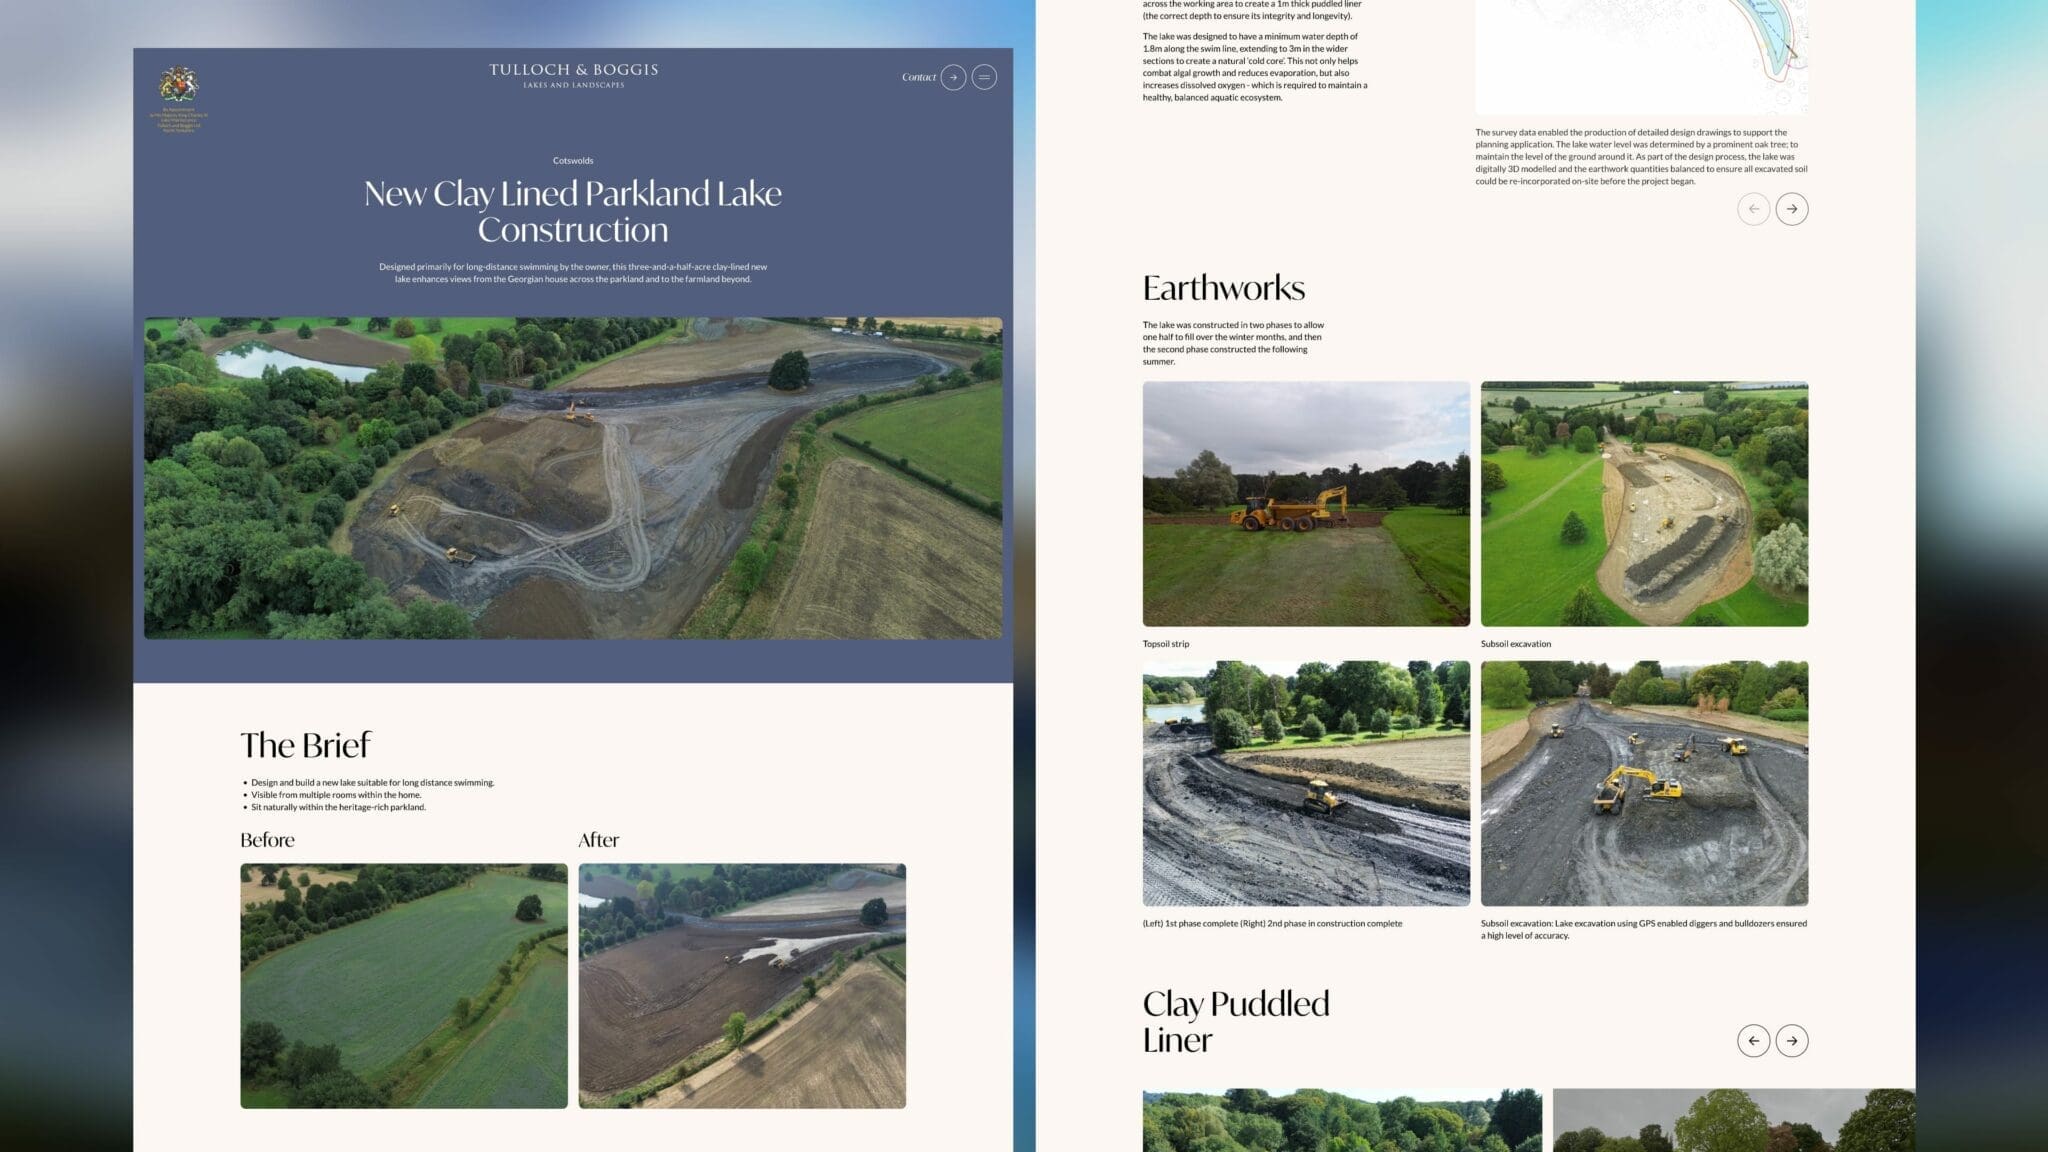Open the Contact link in the header
This screenshot has height=1152, width=2048.
click(x=918, y=77)
